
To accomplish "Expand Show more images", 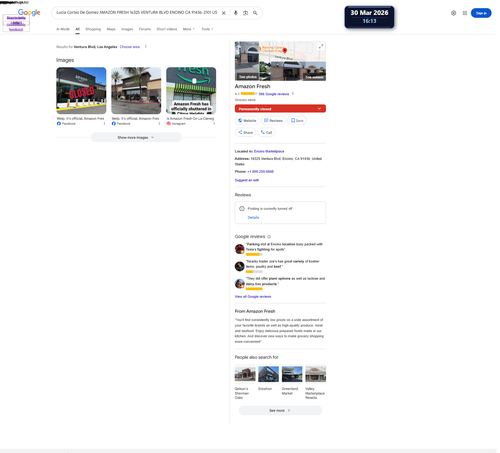I will click(136, 137).
